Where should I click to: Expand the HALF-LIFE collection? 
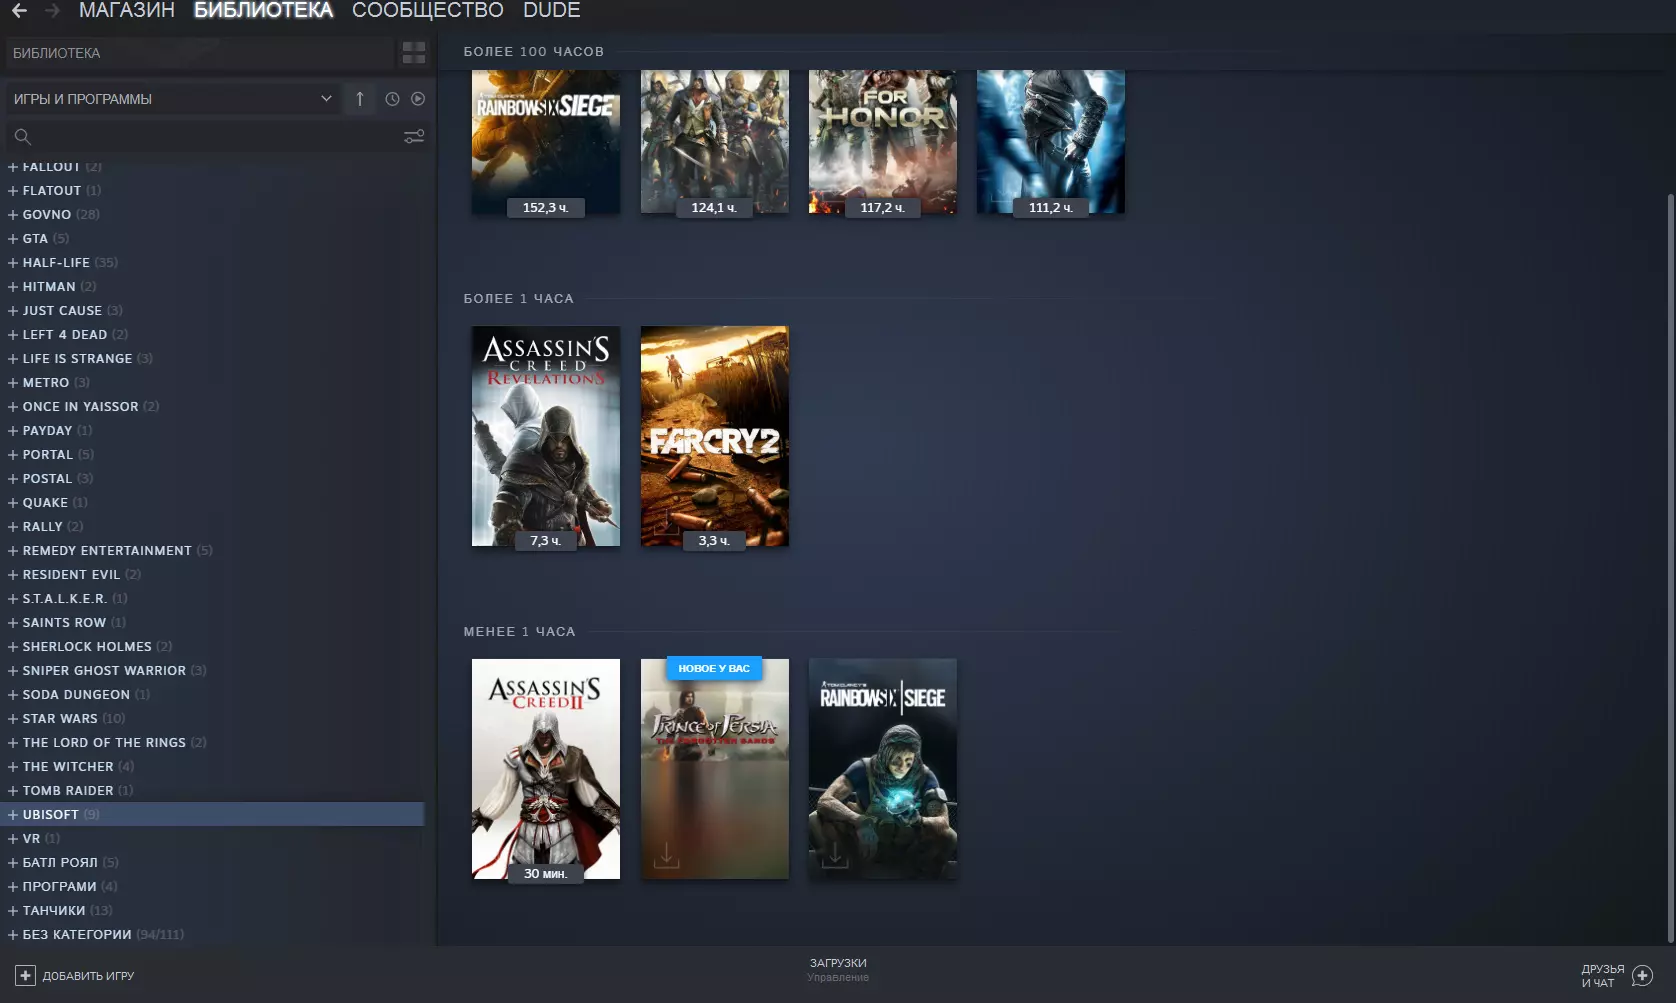pos(13,262)
